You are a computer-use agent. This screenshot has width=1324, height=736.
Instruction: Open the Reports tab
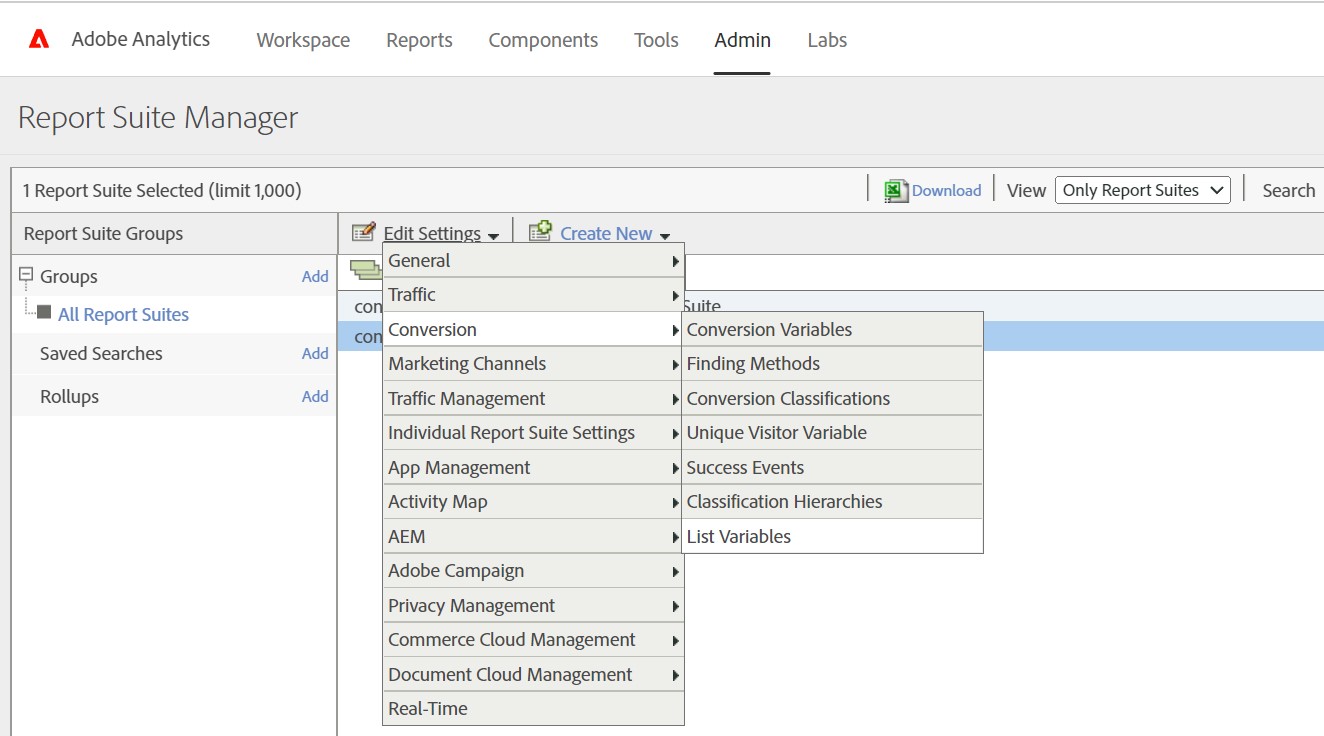pos(419,40)
